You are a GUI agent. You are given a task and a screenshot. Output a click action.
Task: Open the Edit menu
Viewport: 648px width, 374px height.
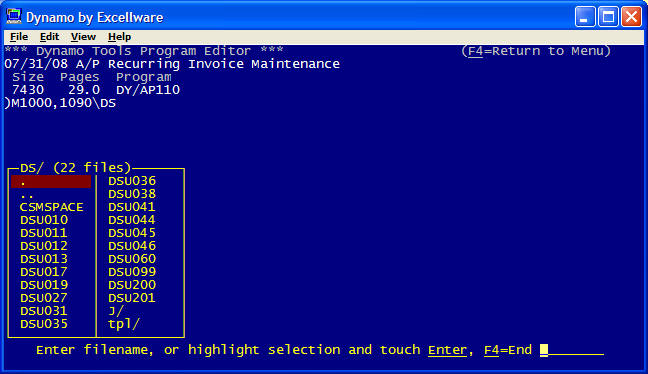[x=49, y=37]
